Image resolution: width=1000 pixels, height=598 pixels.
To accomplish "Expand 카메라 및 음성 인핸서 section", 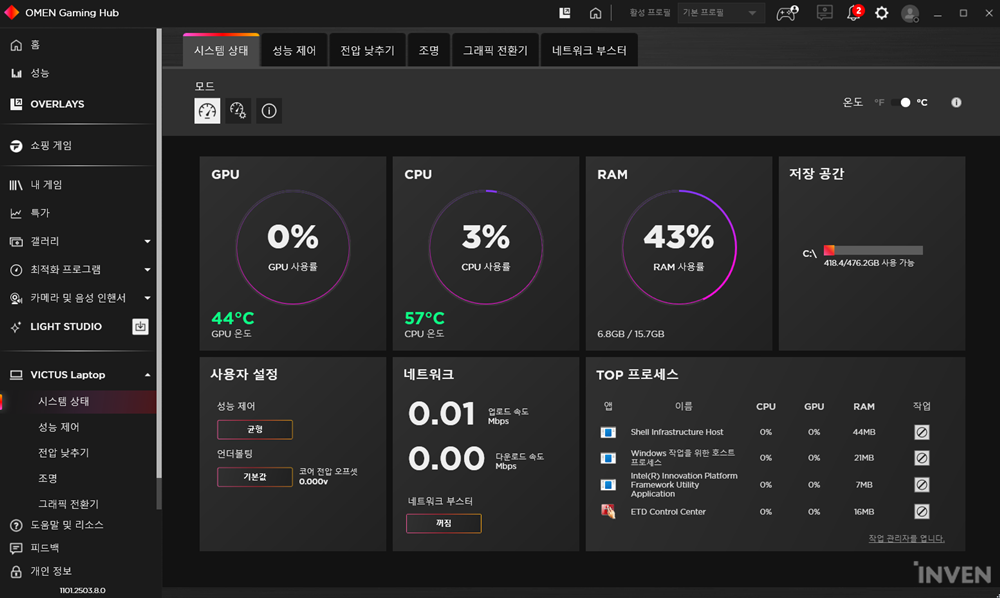I will pos(147,298).
